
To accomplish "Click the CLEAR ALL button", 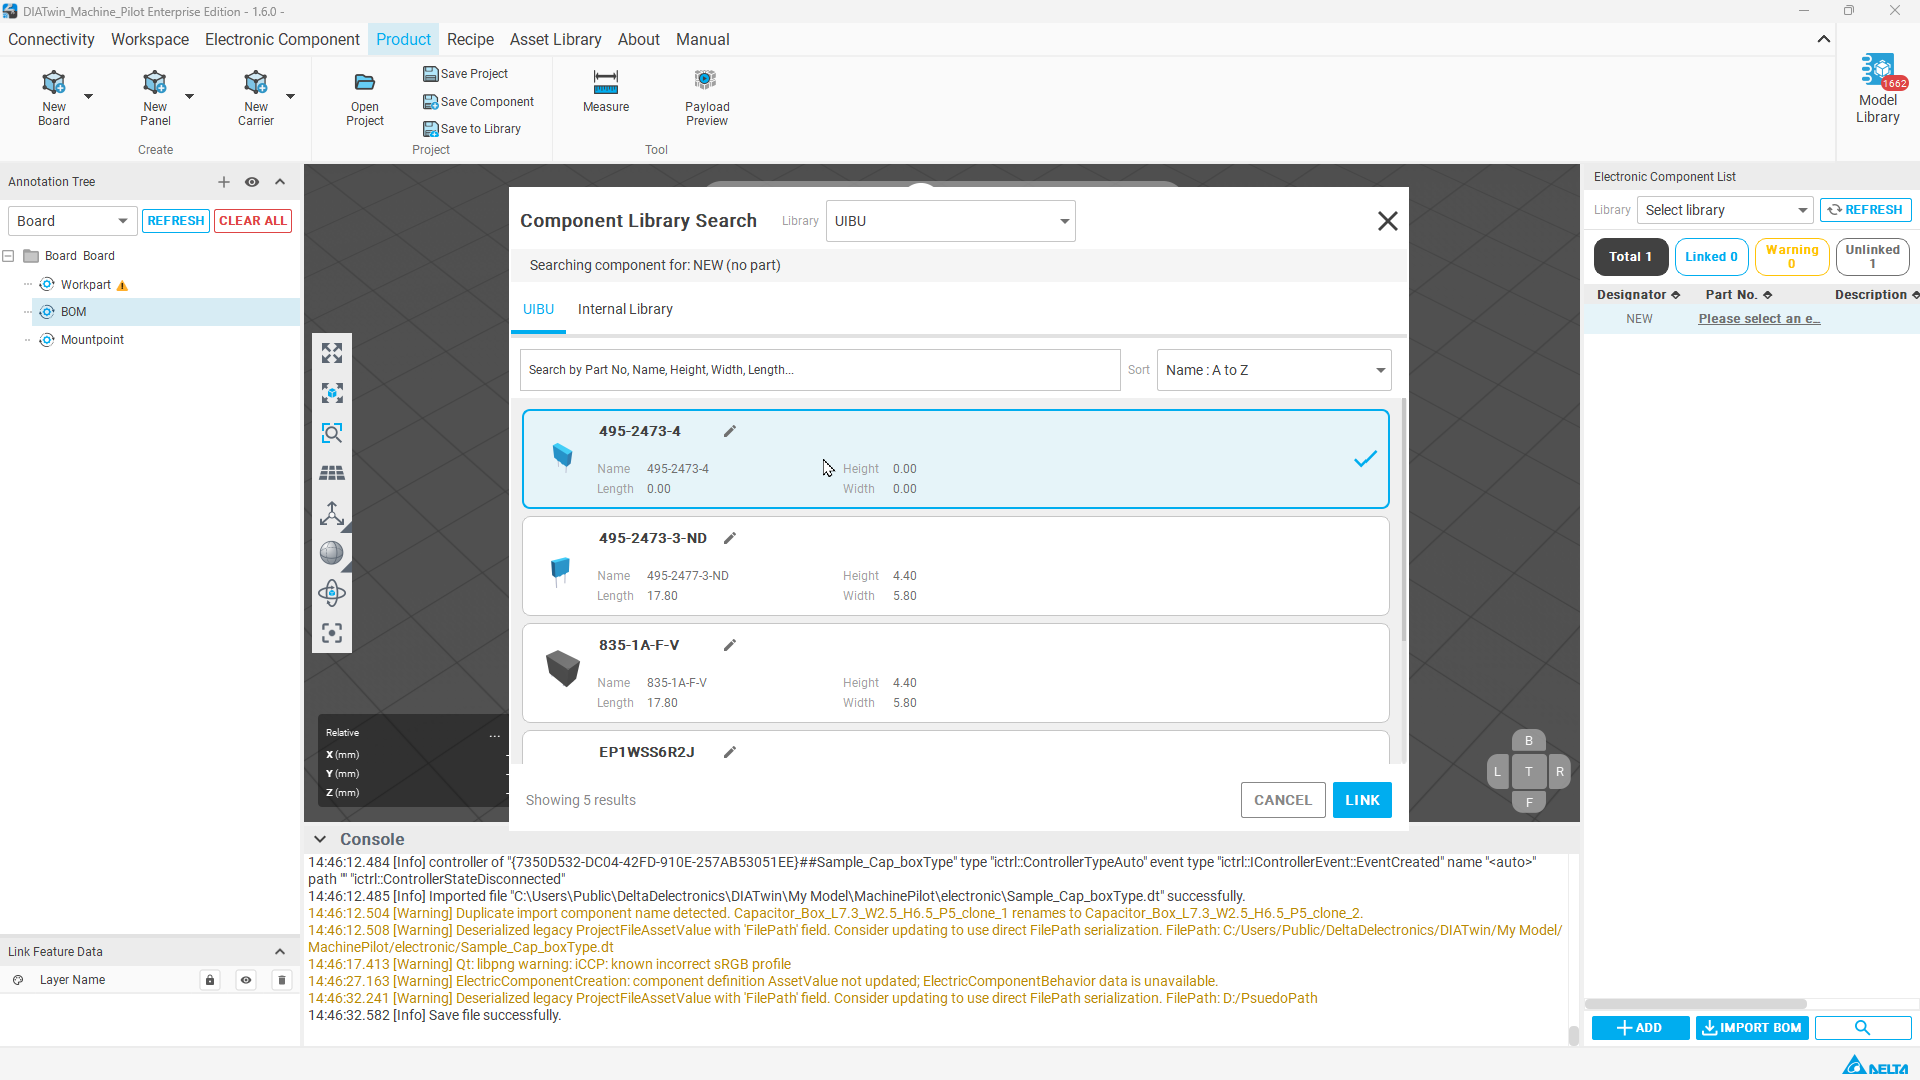I will coord(253,221).
